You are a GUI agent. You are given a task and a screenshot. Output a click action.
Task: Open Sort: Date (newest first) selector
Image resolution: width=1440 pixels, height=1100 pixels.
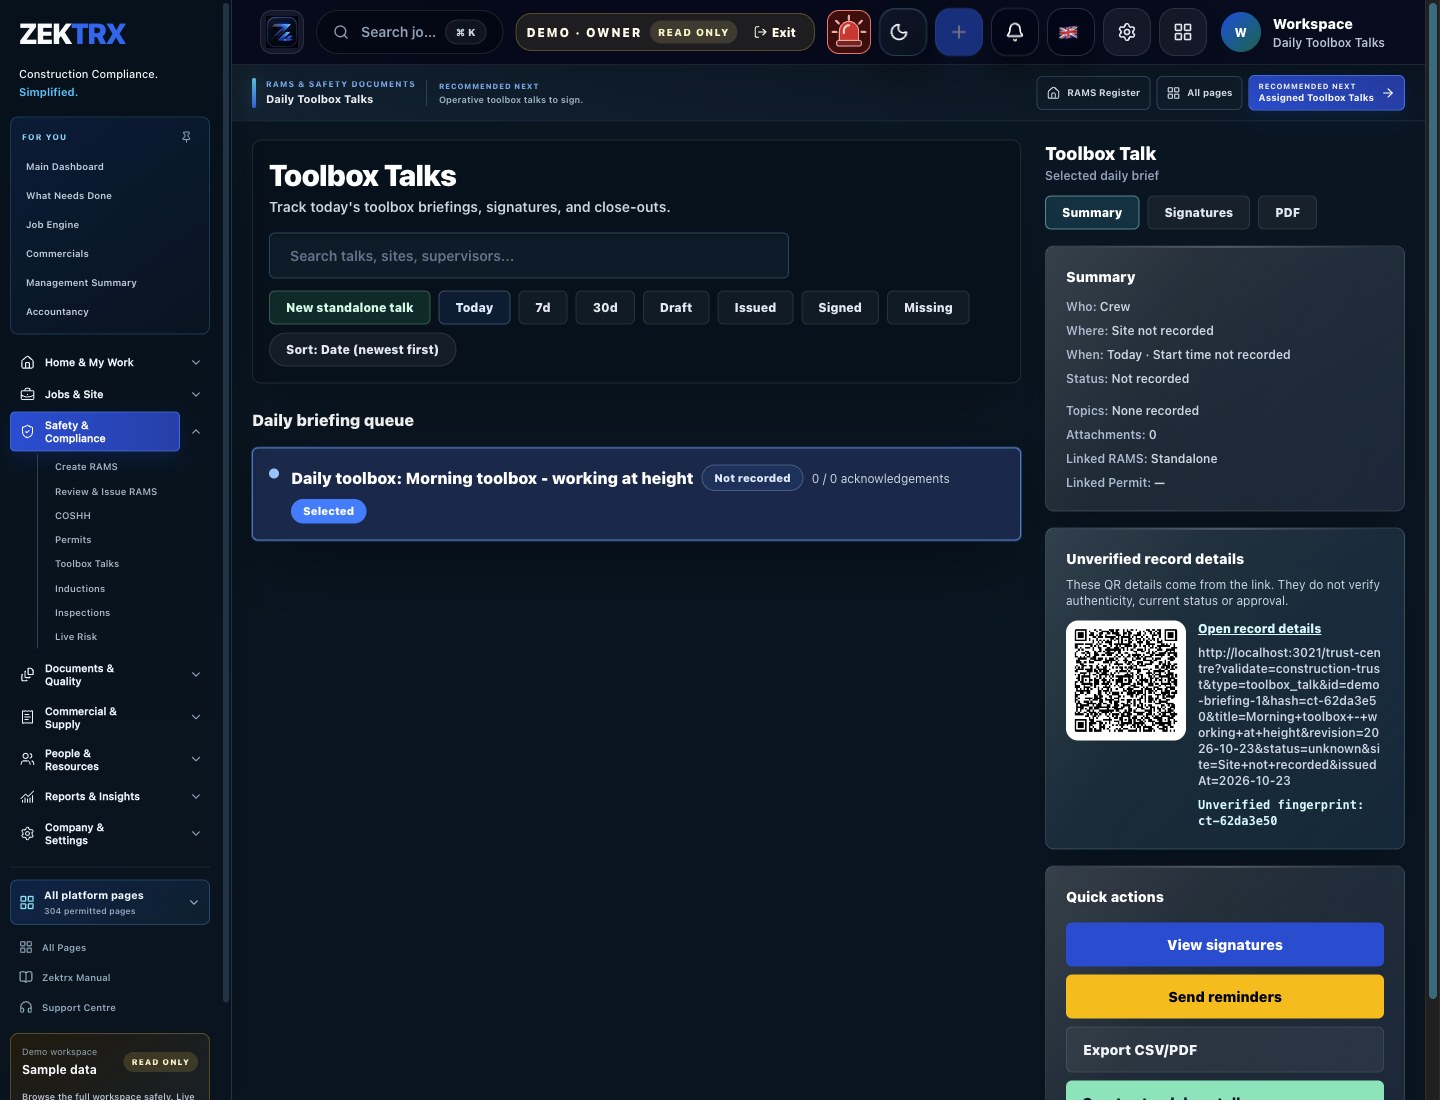click(362, 350)
